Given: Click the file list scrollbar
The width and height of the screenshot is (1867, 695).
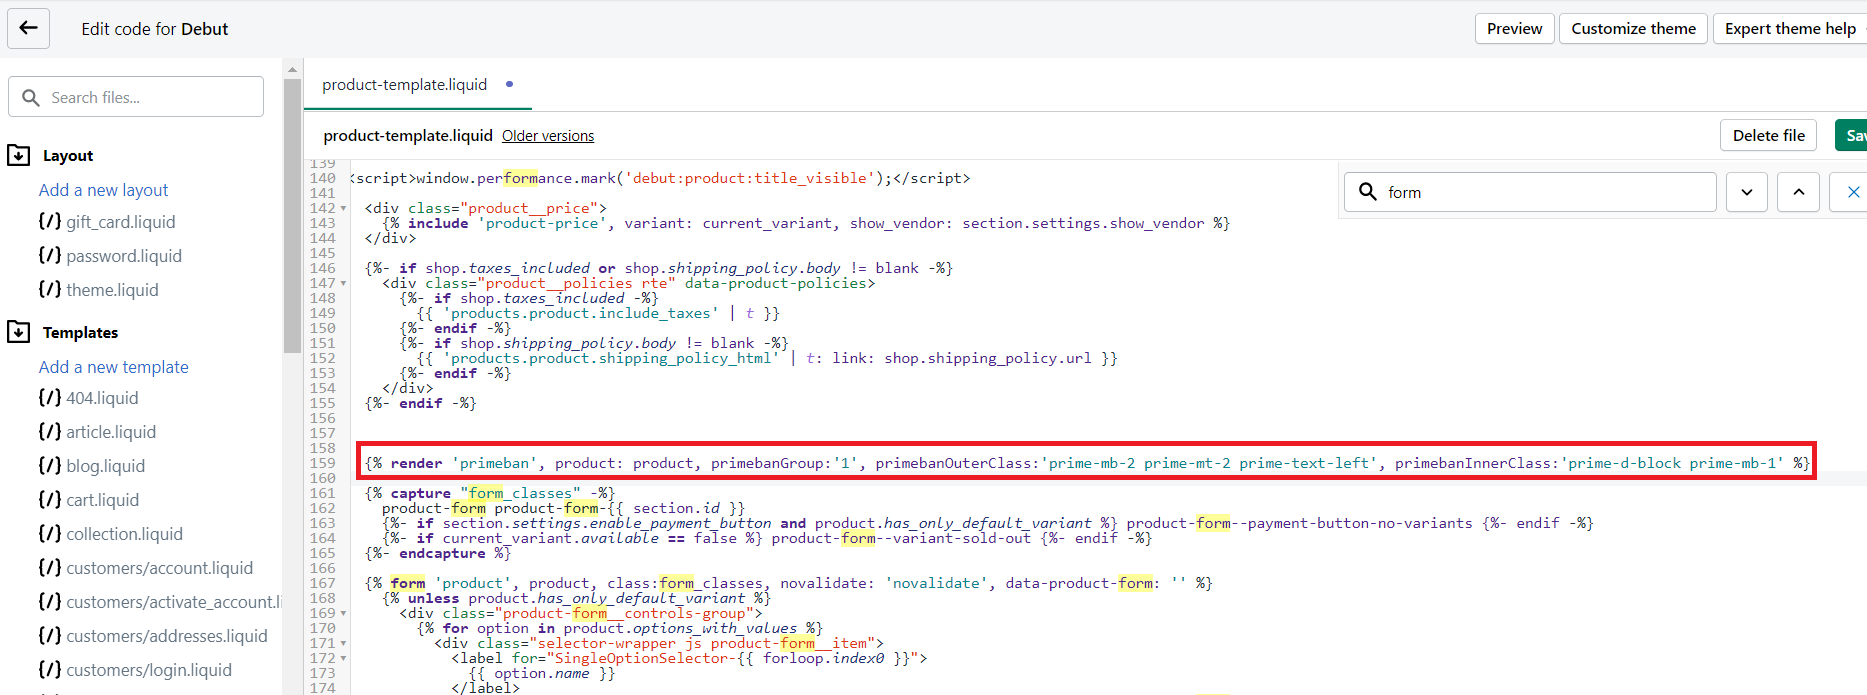Looking at the screenshot, I should [x=292, y=215].
